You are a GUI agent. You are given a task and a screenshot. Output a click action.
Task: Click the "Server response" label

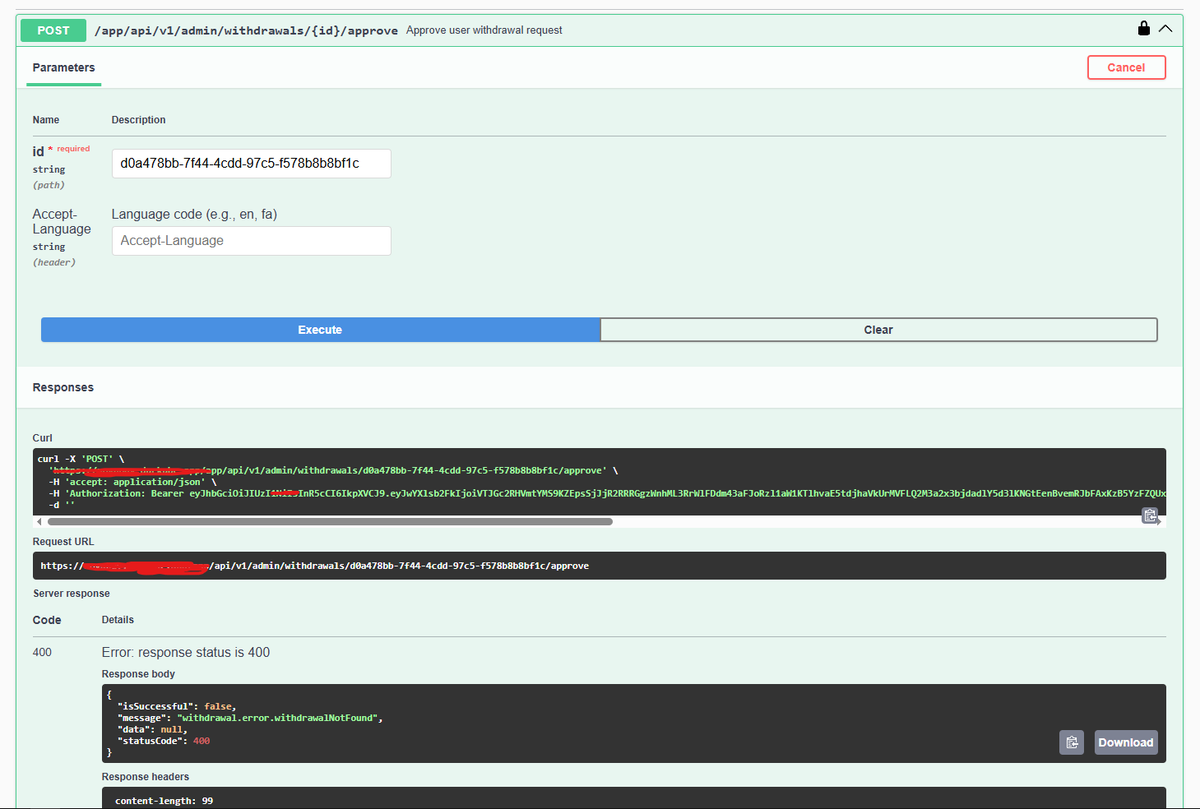[72, 593]
